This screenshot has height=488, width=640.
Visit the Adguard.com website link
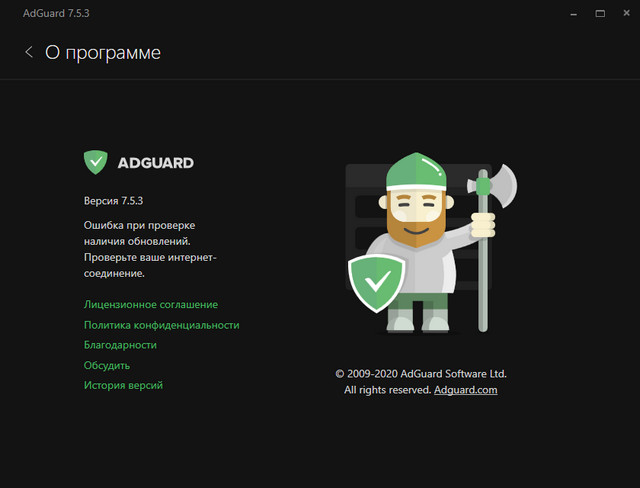click(465, 390)
